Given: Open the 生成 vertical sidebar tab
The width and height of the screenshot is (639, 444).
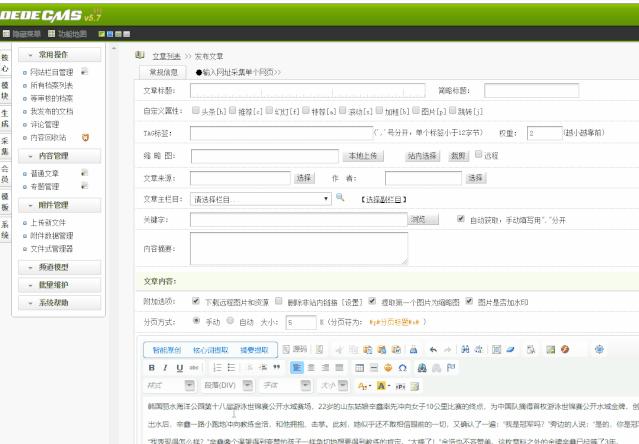Looking at the screenshot, I should [x=5, y=118].
